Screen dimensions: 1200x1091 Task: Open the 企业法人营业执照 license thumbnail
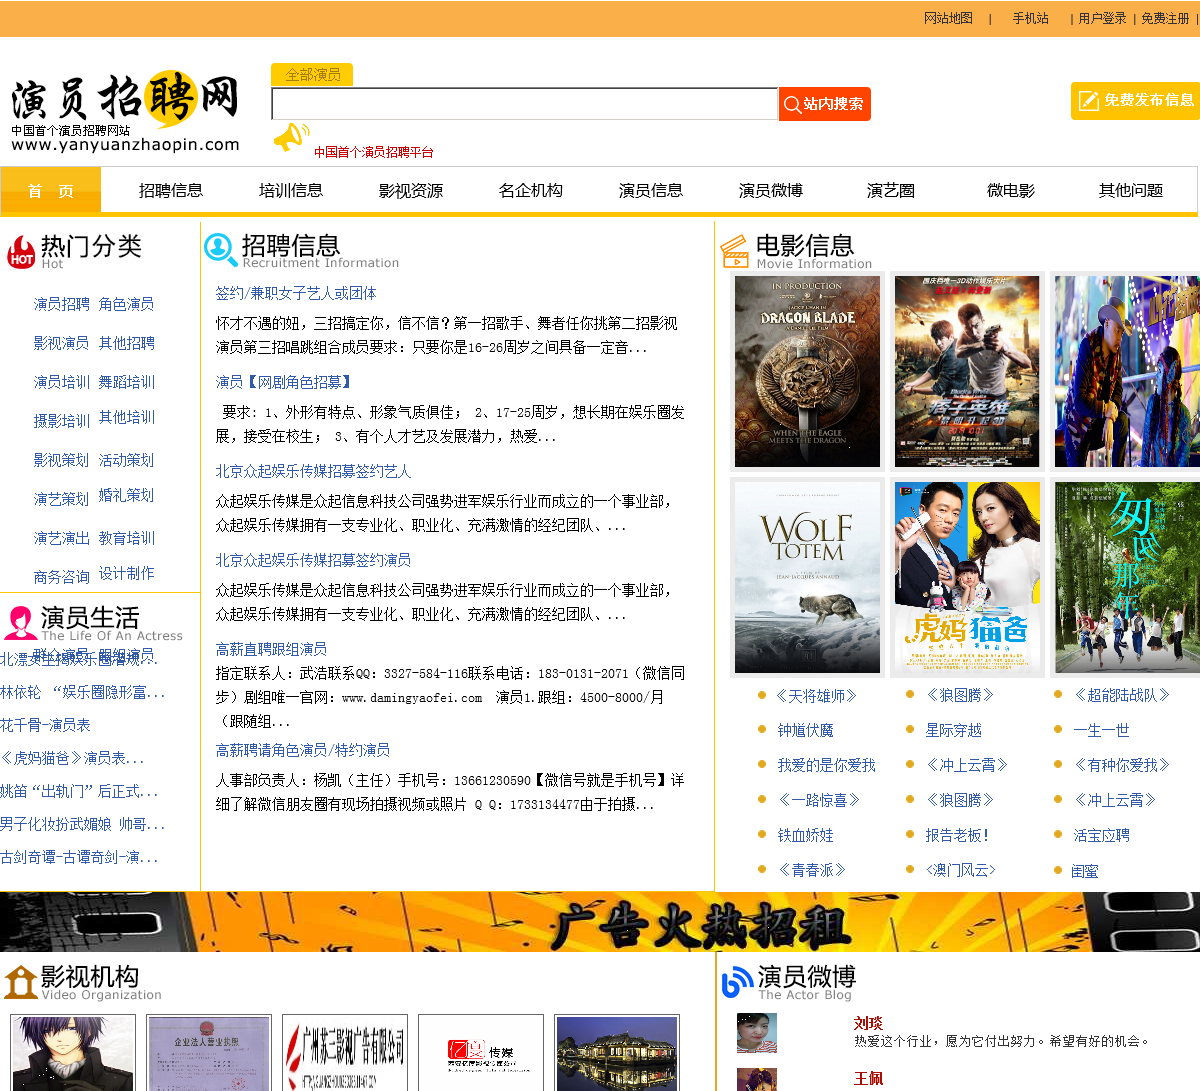(x=209, y=1053)
